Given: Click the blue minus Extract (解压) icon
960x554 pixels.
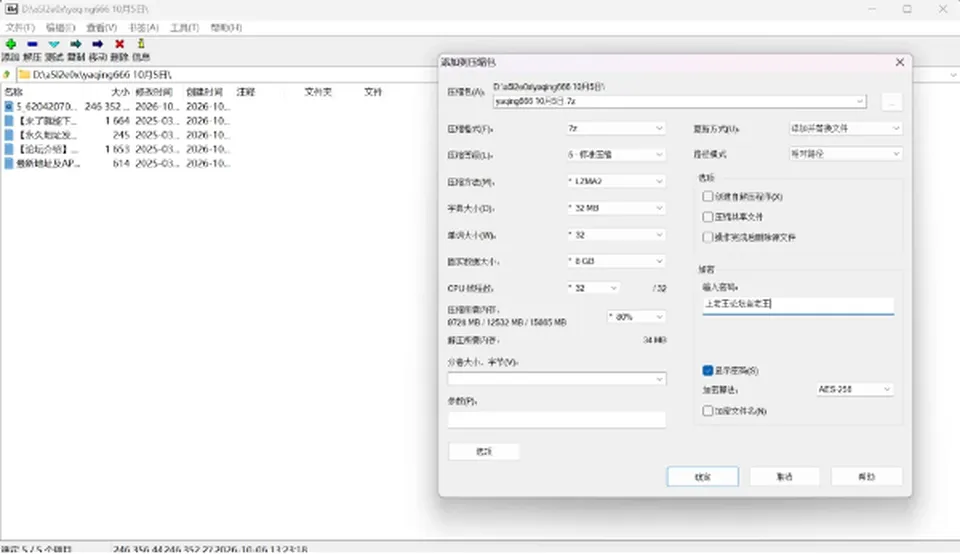Looking at the screenshot, I should coord(32,44).
